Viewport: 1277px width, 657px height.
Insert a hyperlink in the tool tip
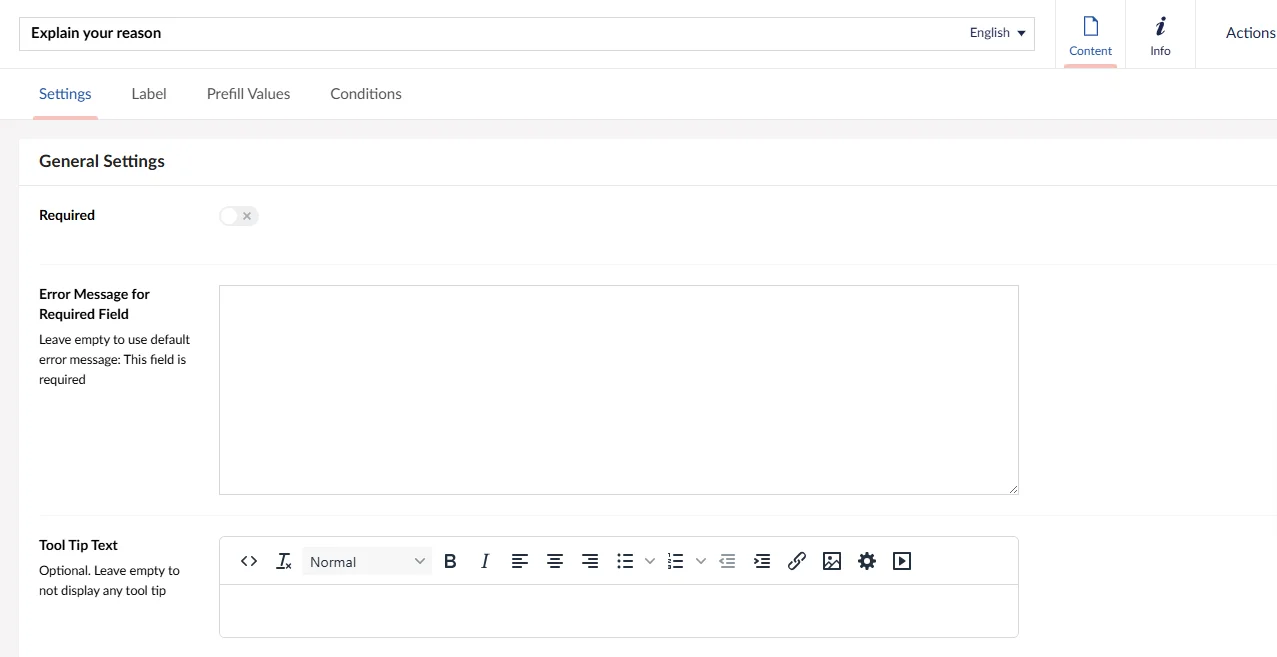click(x=797, y=561)
